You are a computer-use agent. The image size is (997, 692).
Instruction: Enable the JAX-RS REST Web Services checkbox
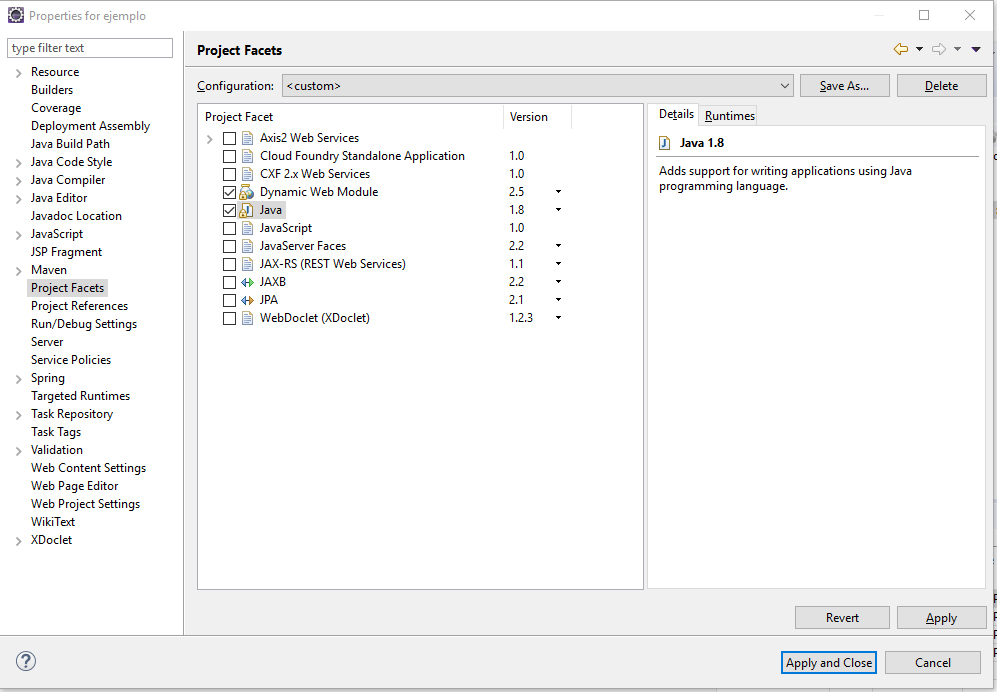230,264
